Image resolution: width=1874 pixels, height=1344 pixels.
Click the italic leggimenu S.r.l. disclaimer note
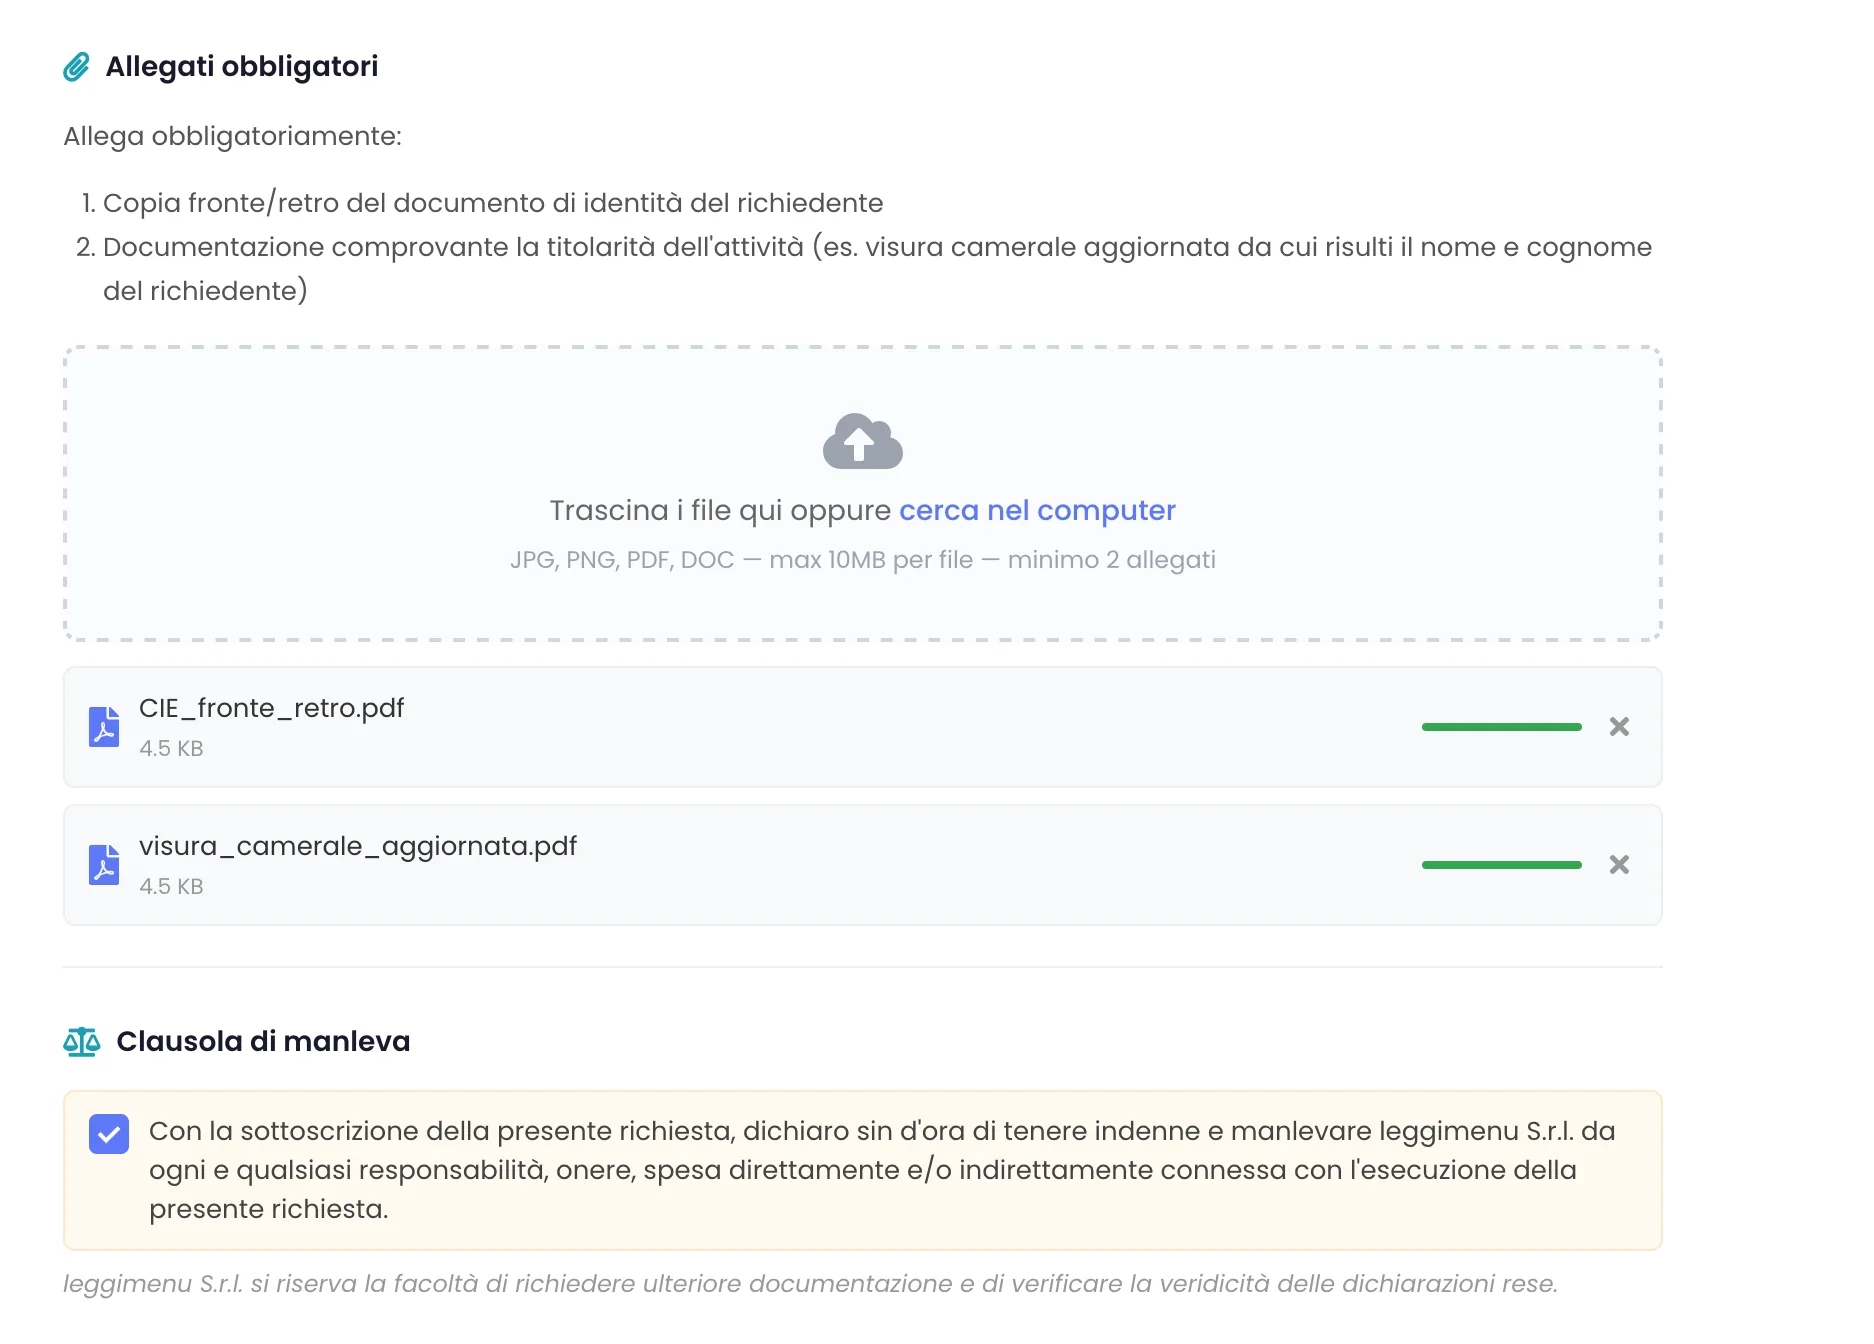coord(811,1284)
